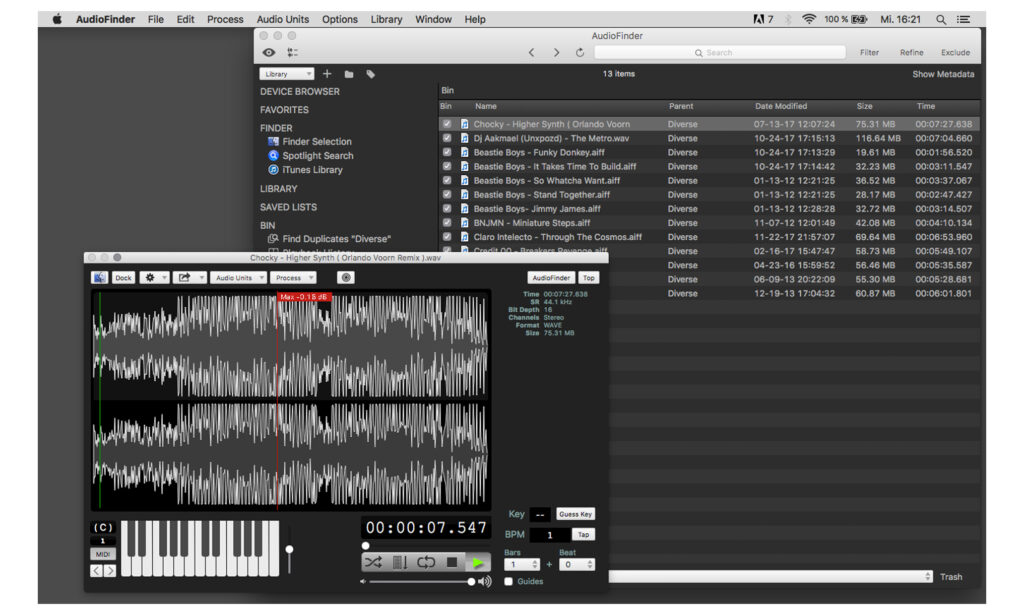Uncheck Bin checkbox for Miniature Steps.aiff
1024x614 pixels.
(x=447, y=223)
